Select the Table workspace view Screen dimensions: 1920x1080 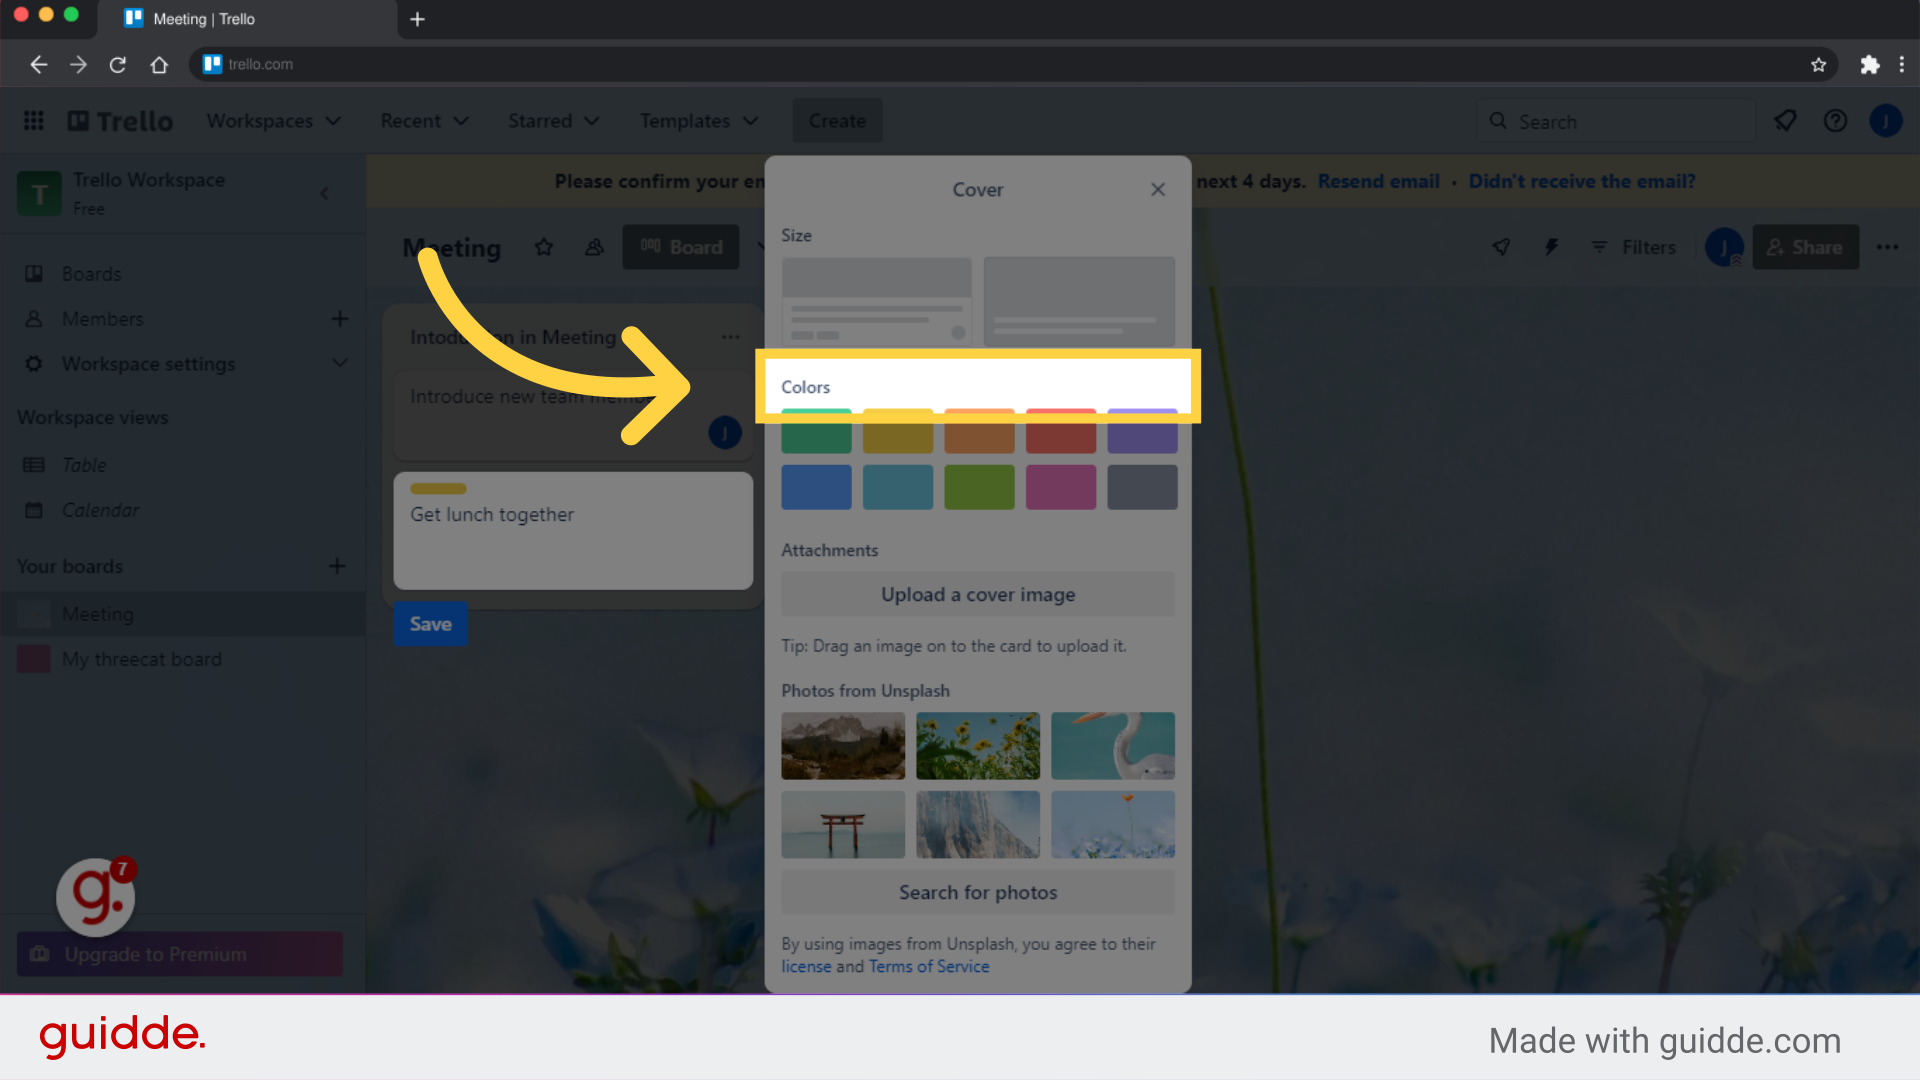(83, 465)
